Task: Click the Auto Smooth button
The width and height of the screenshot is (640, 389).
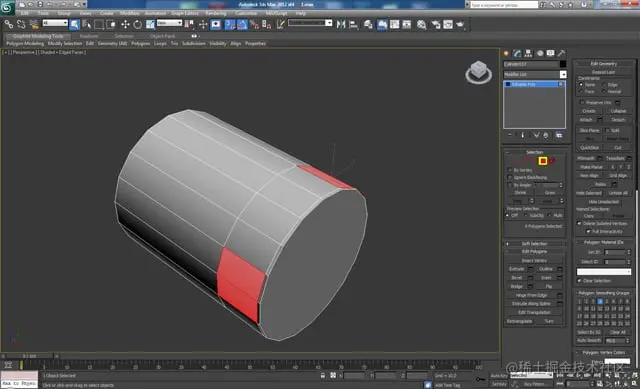Action: pos(589,340)
